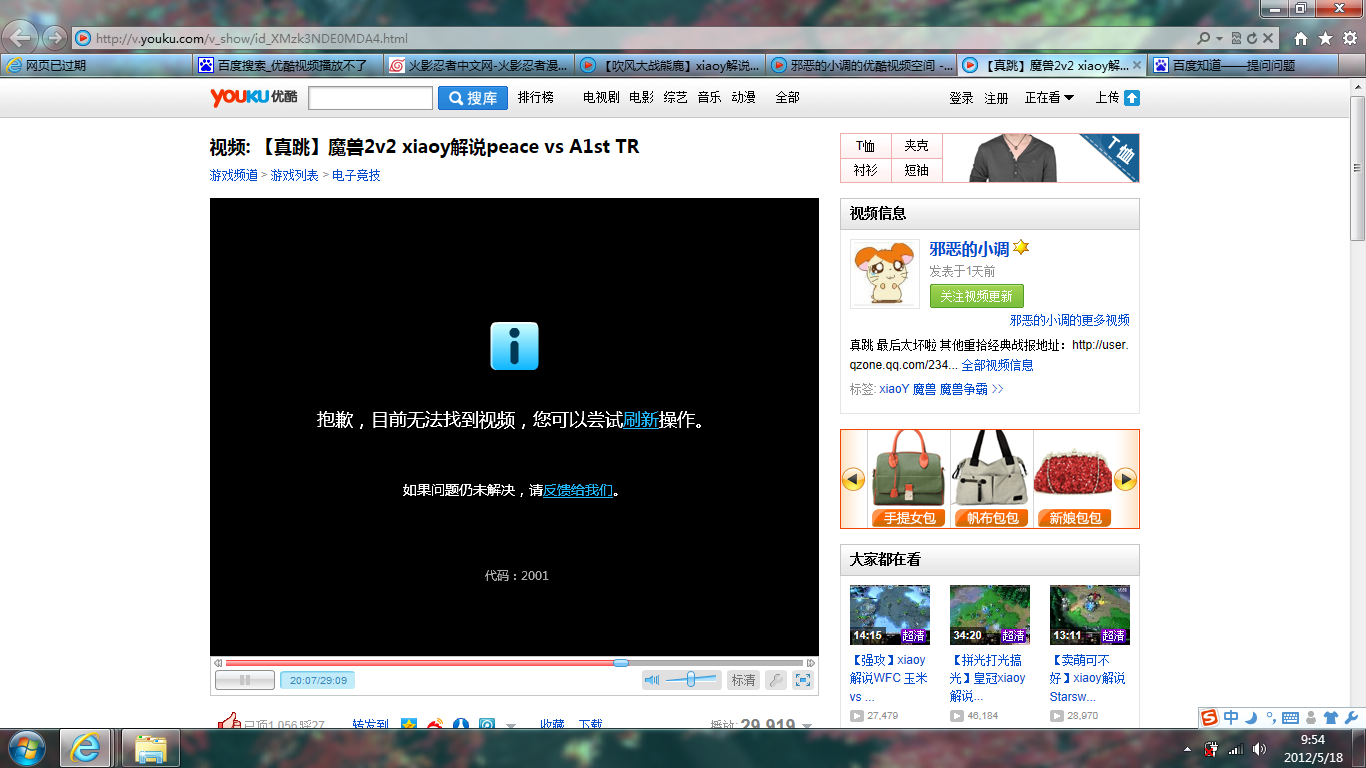This screenshot has width=1366, height=768.
Task: Click the IME skin shirt icon
Action: [1331, 718]
